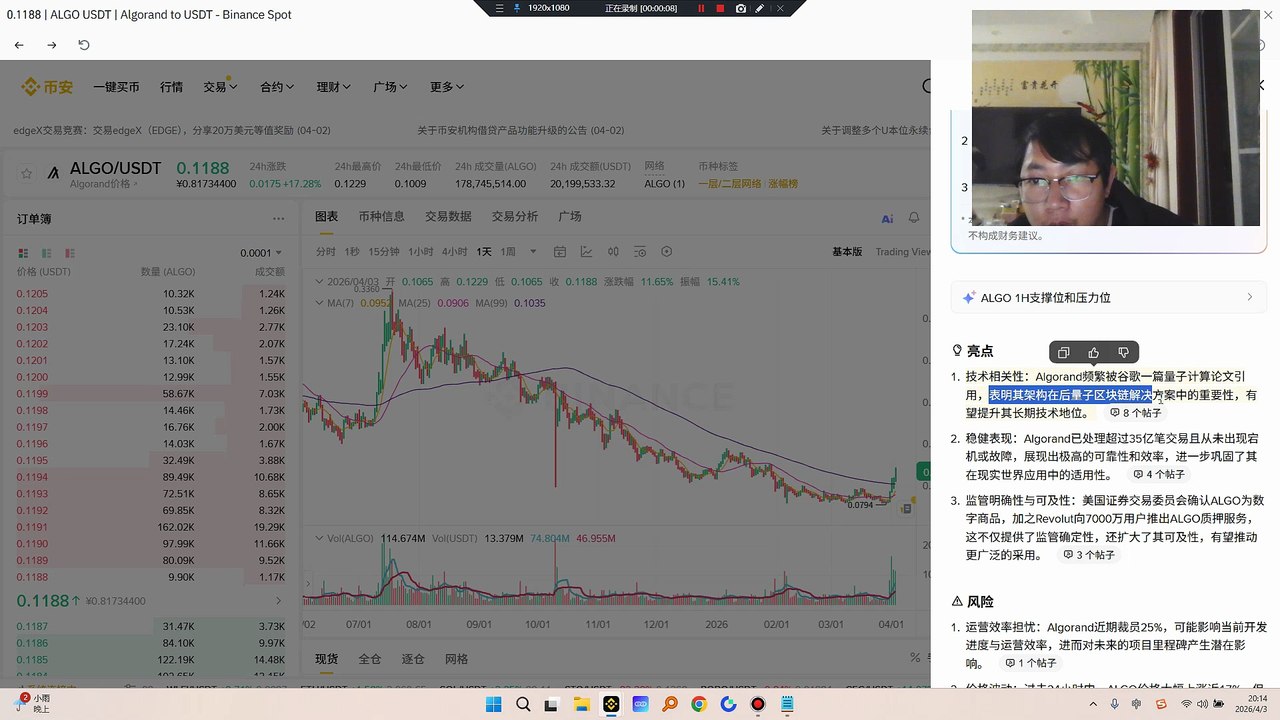The image size is (1280, 720).
Task: Select 1周 chart interval
Action: pyautogui.click(x=508, y=252)
